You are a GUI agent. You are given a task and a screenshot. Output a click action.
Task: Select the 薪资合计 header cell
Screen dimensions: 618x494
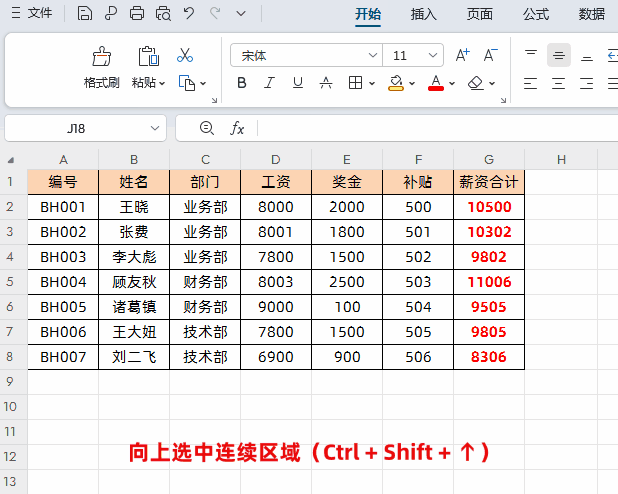(x=489, y=182)
